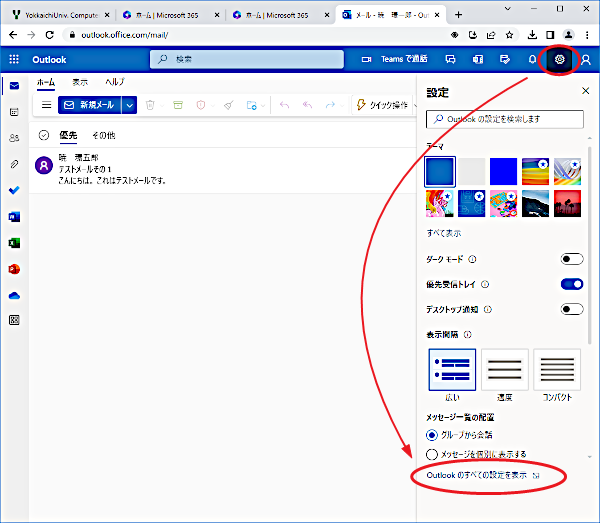Screen dimensions: 600x523
Task: Click the forward arrow icon
Action: (330, 105)
